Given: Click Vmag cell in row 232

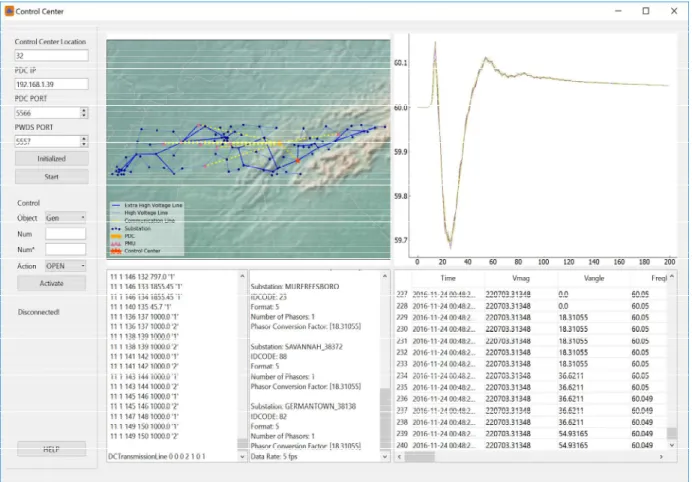Looking at the screenshot, I should tap(521, 352).
